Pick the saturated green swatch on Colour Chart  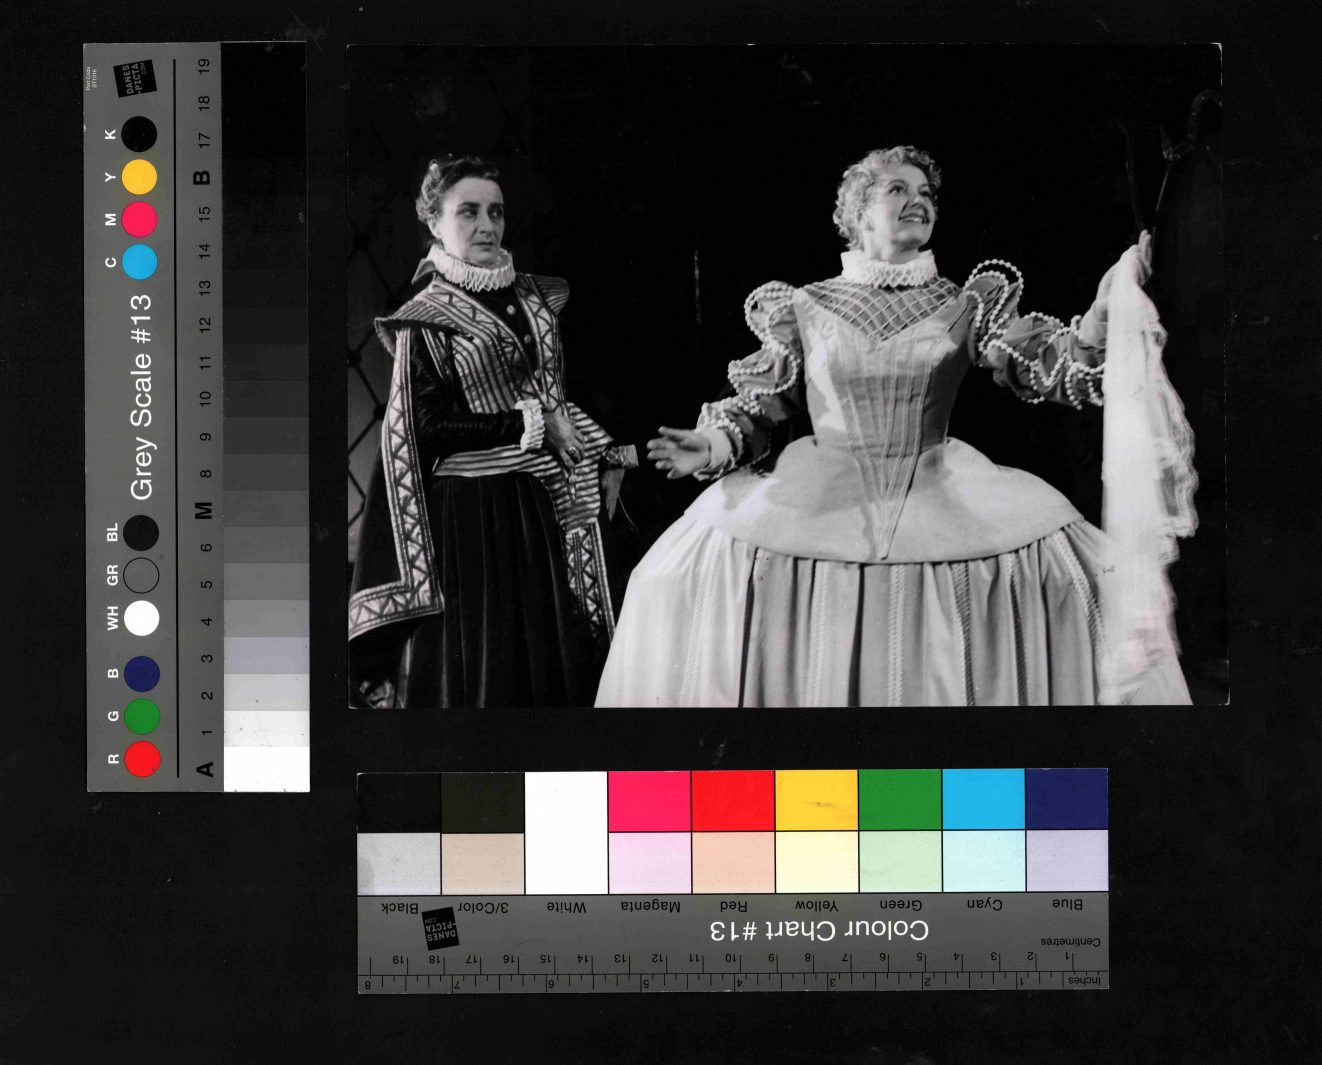pyautogui.click(x=900, y=800)
